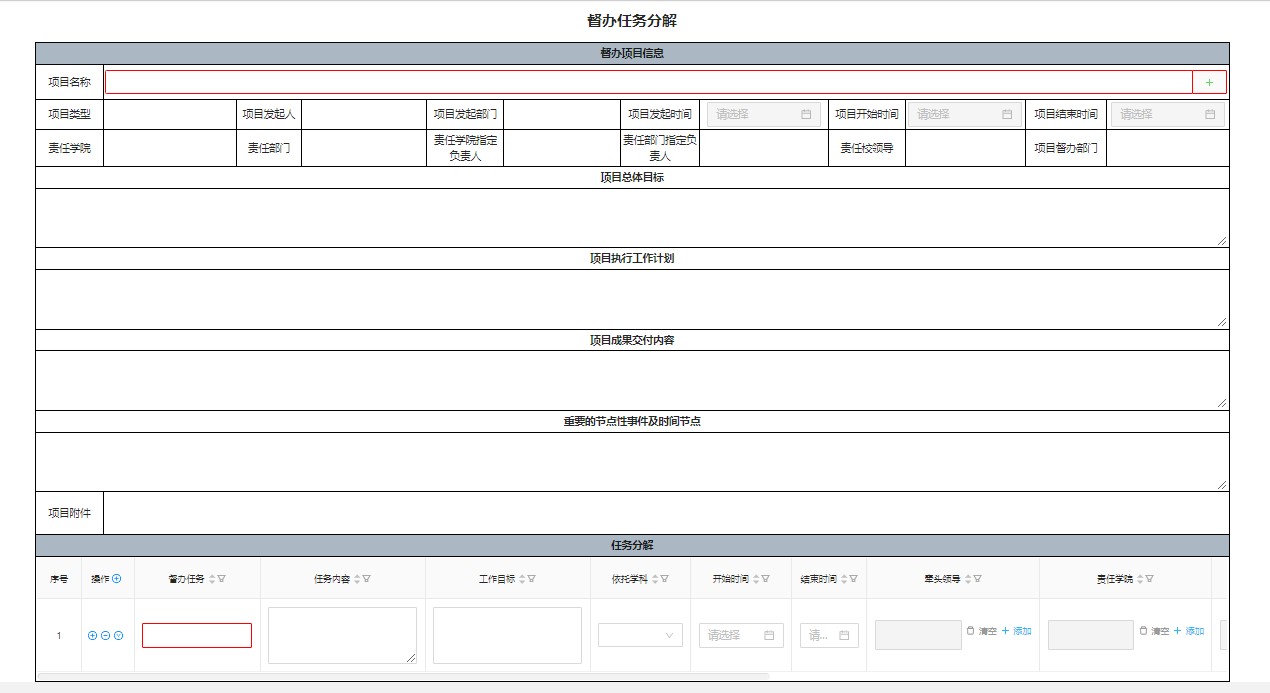Click the 项目总体目标 text area
This screenshot has height=693, width=1270.
click(631, 217)
